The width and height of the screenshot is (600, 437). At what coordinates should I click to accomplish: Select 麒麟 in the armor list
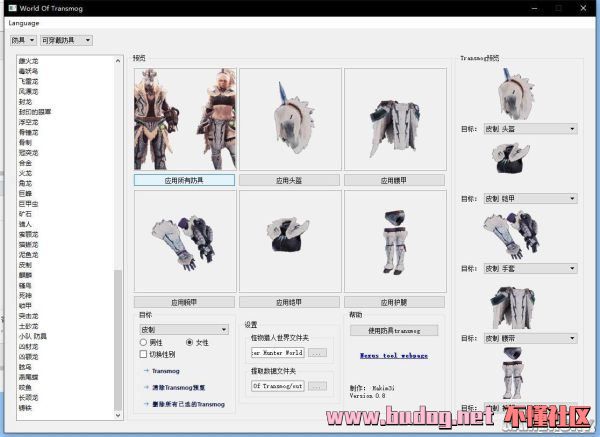coord(25,275)
